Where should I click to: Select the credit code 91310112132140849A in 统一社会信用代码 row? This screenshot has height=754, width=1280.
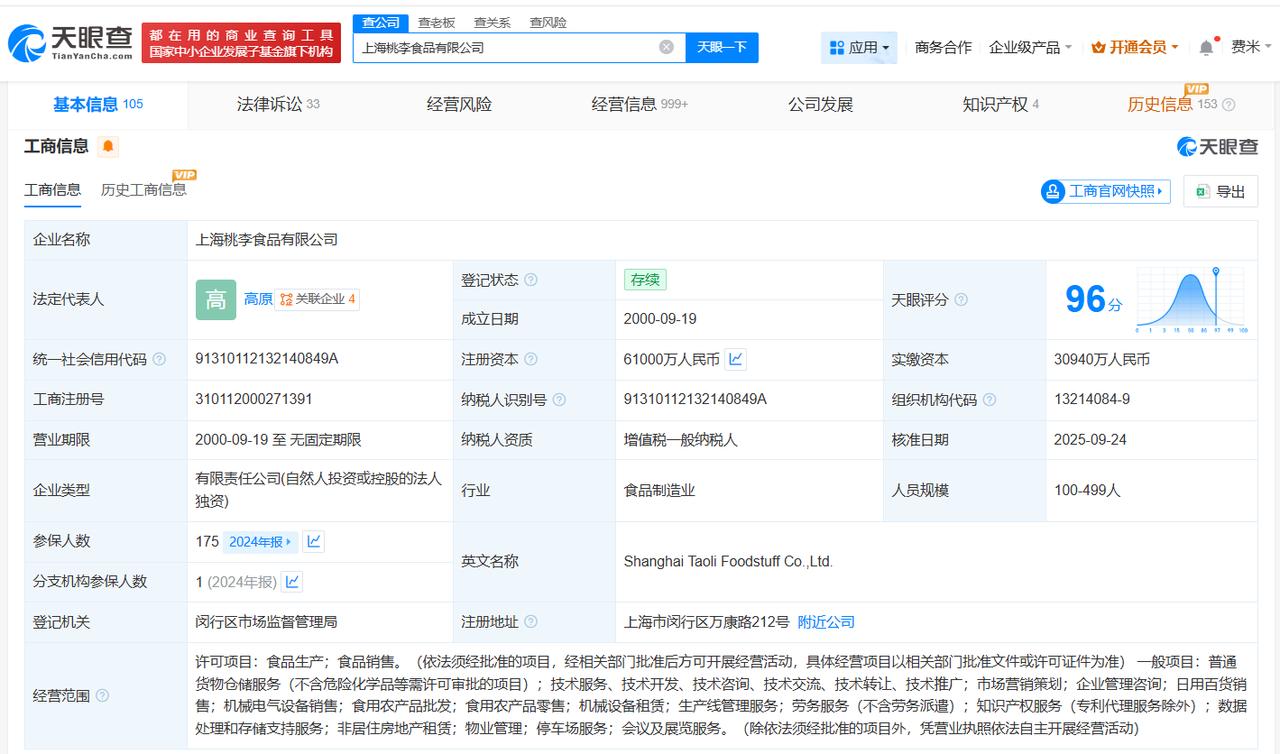pyautogui.click(x=267, y=359)
